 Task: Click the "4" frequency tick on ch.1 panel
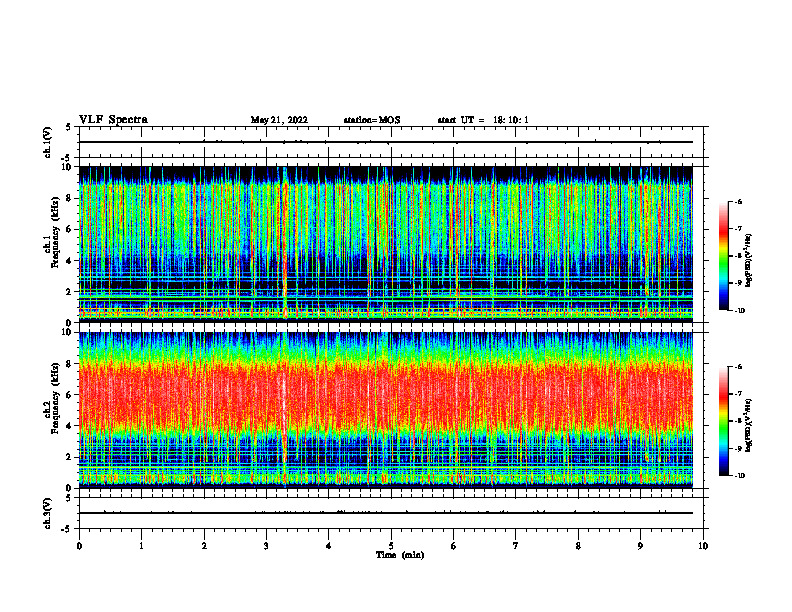(x=71, y=261)
